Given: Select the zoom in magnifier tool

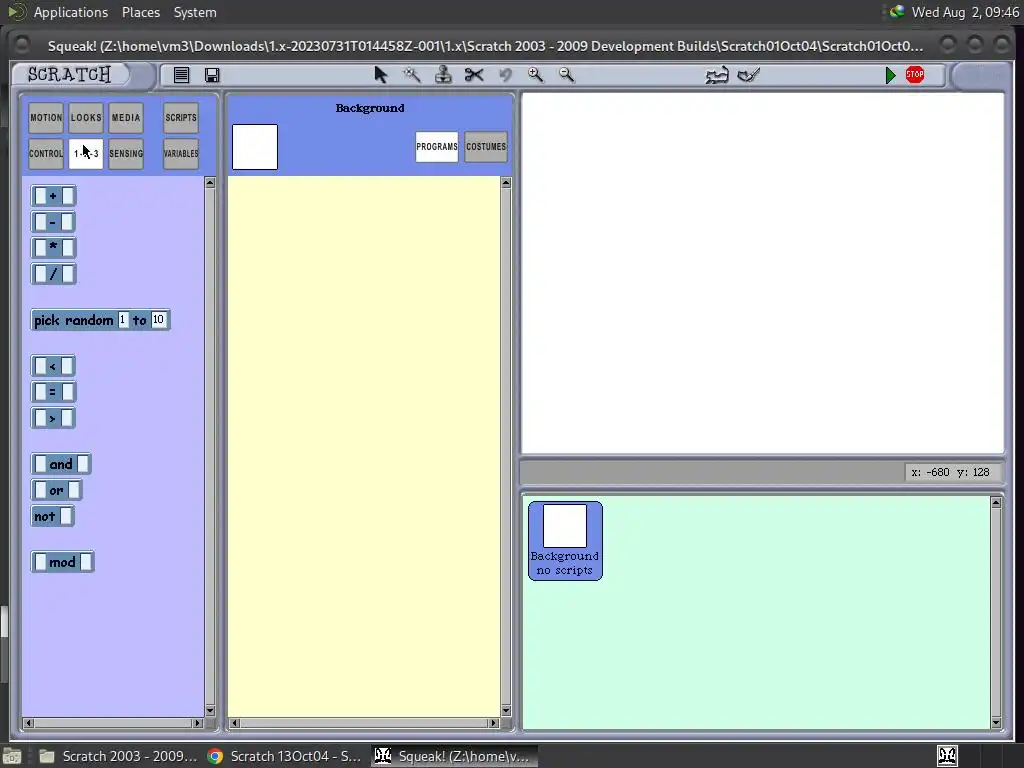Looking at the screenshot, I should click(x=536, y=75).
